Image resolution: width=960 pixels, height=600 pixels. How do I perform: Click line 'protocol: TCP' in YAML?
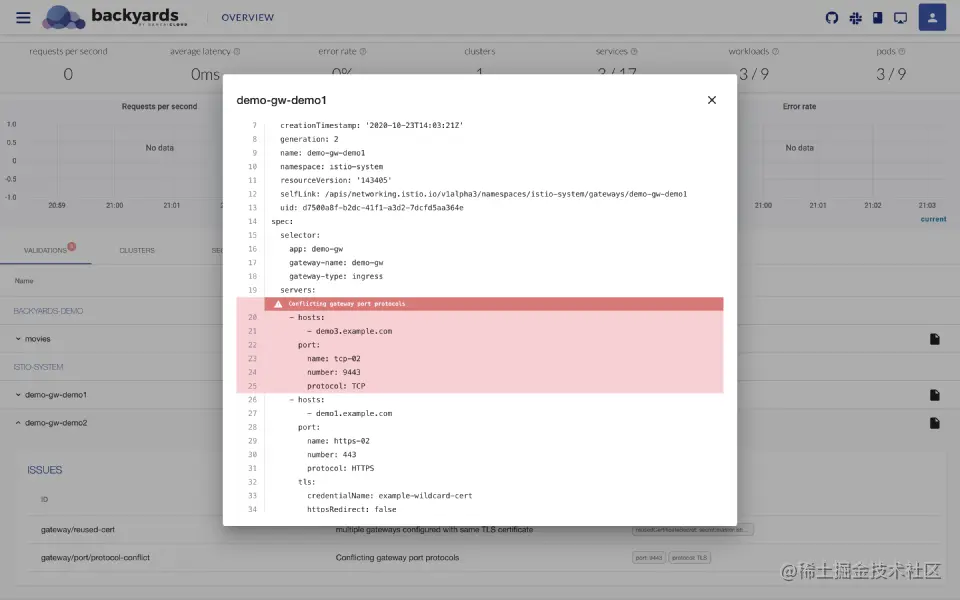(x=336, y=386)
